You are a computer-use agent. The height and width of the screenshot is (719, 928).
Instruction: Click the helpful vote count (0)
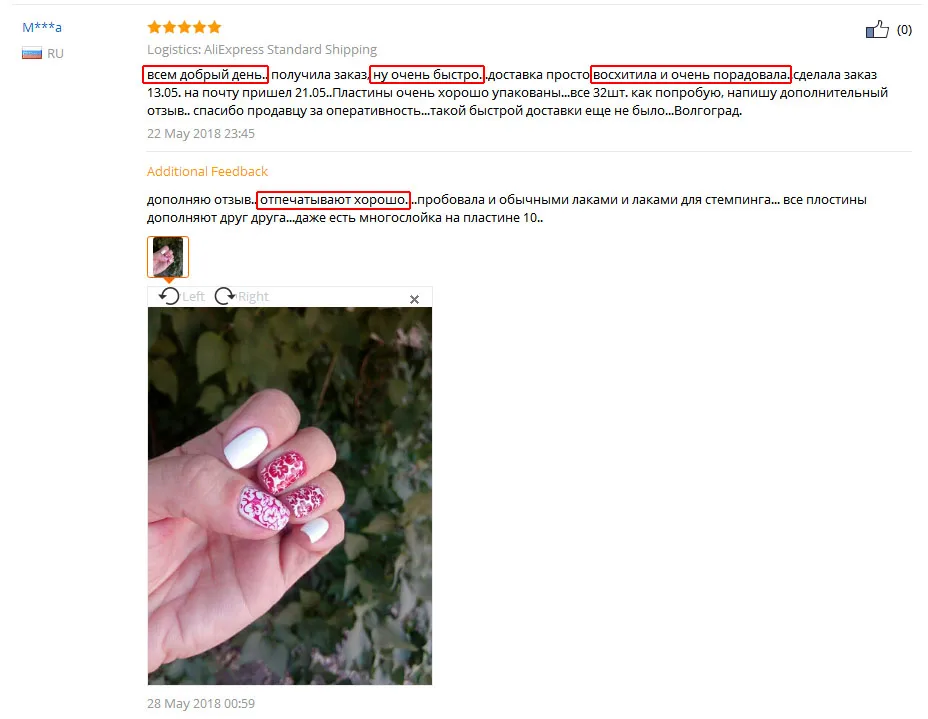point(904,30)
